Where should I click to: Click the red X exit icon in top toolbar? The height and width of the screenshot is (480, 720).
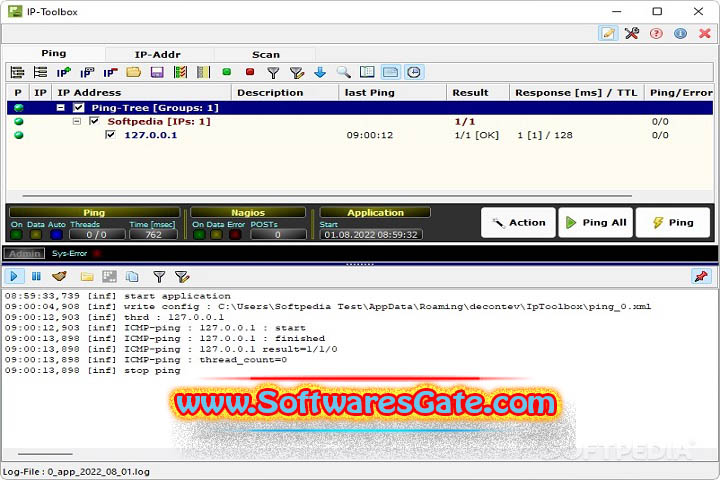point(705,34)
